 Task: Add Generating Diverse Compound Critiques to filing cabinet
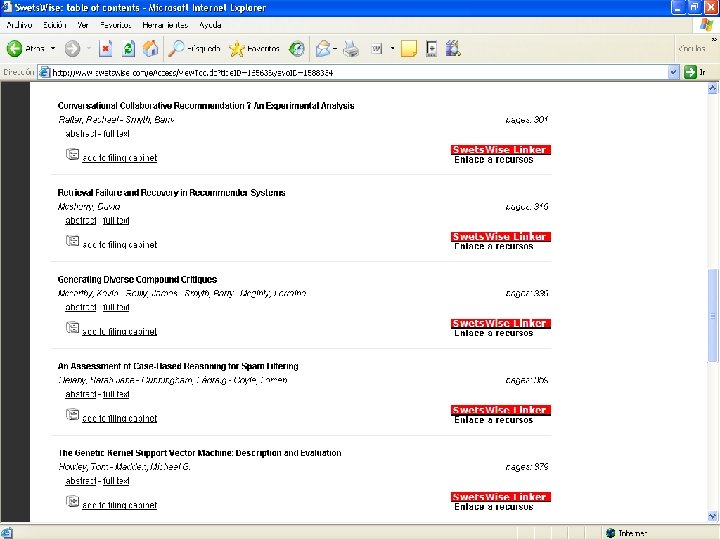tap(119, 332)
